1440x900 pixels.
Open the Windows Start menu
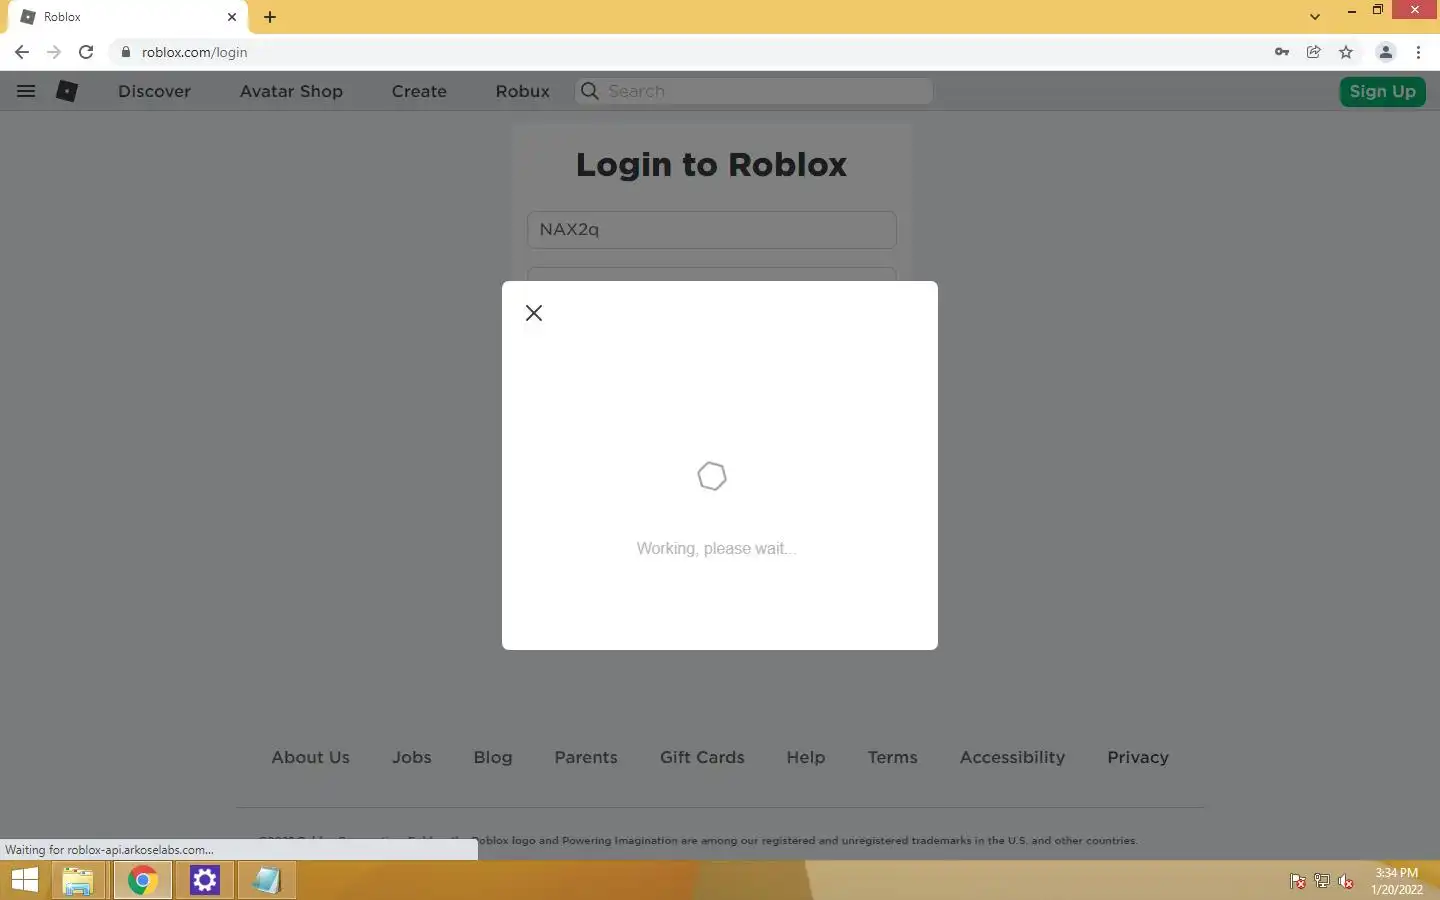pyautogui.click(x=25, y=881)
